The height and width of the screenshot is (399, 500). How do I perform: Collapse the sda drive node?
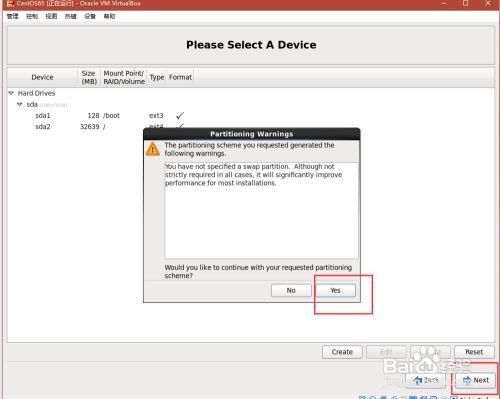coord(20,104)
